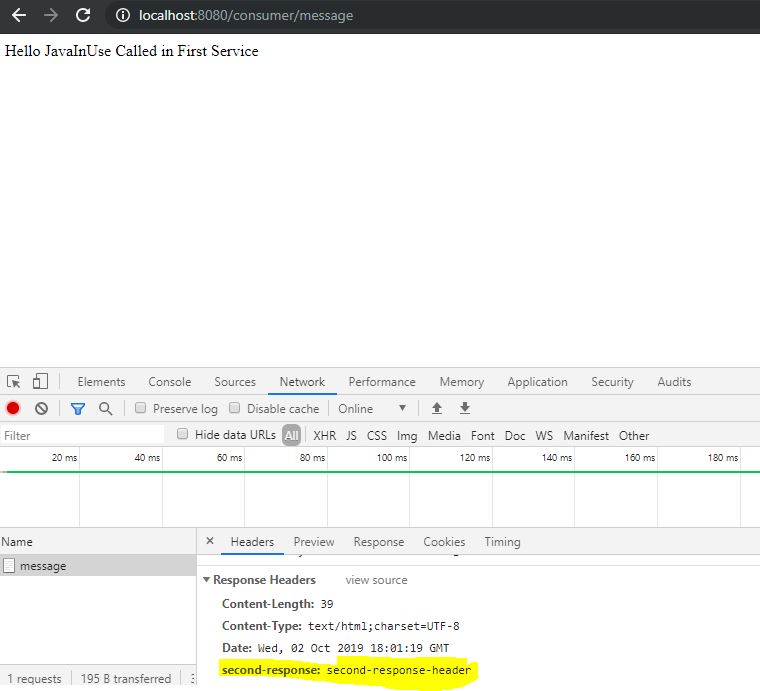This screenshot has height=691, width=760.
Task: Click the Hello JavaInUse page text
Action: click(x=131, y=51)
